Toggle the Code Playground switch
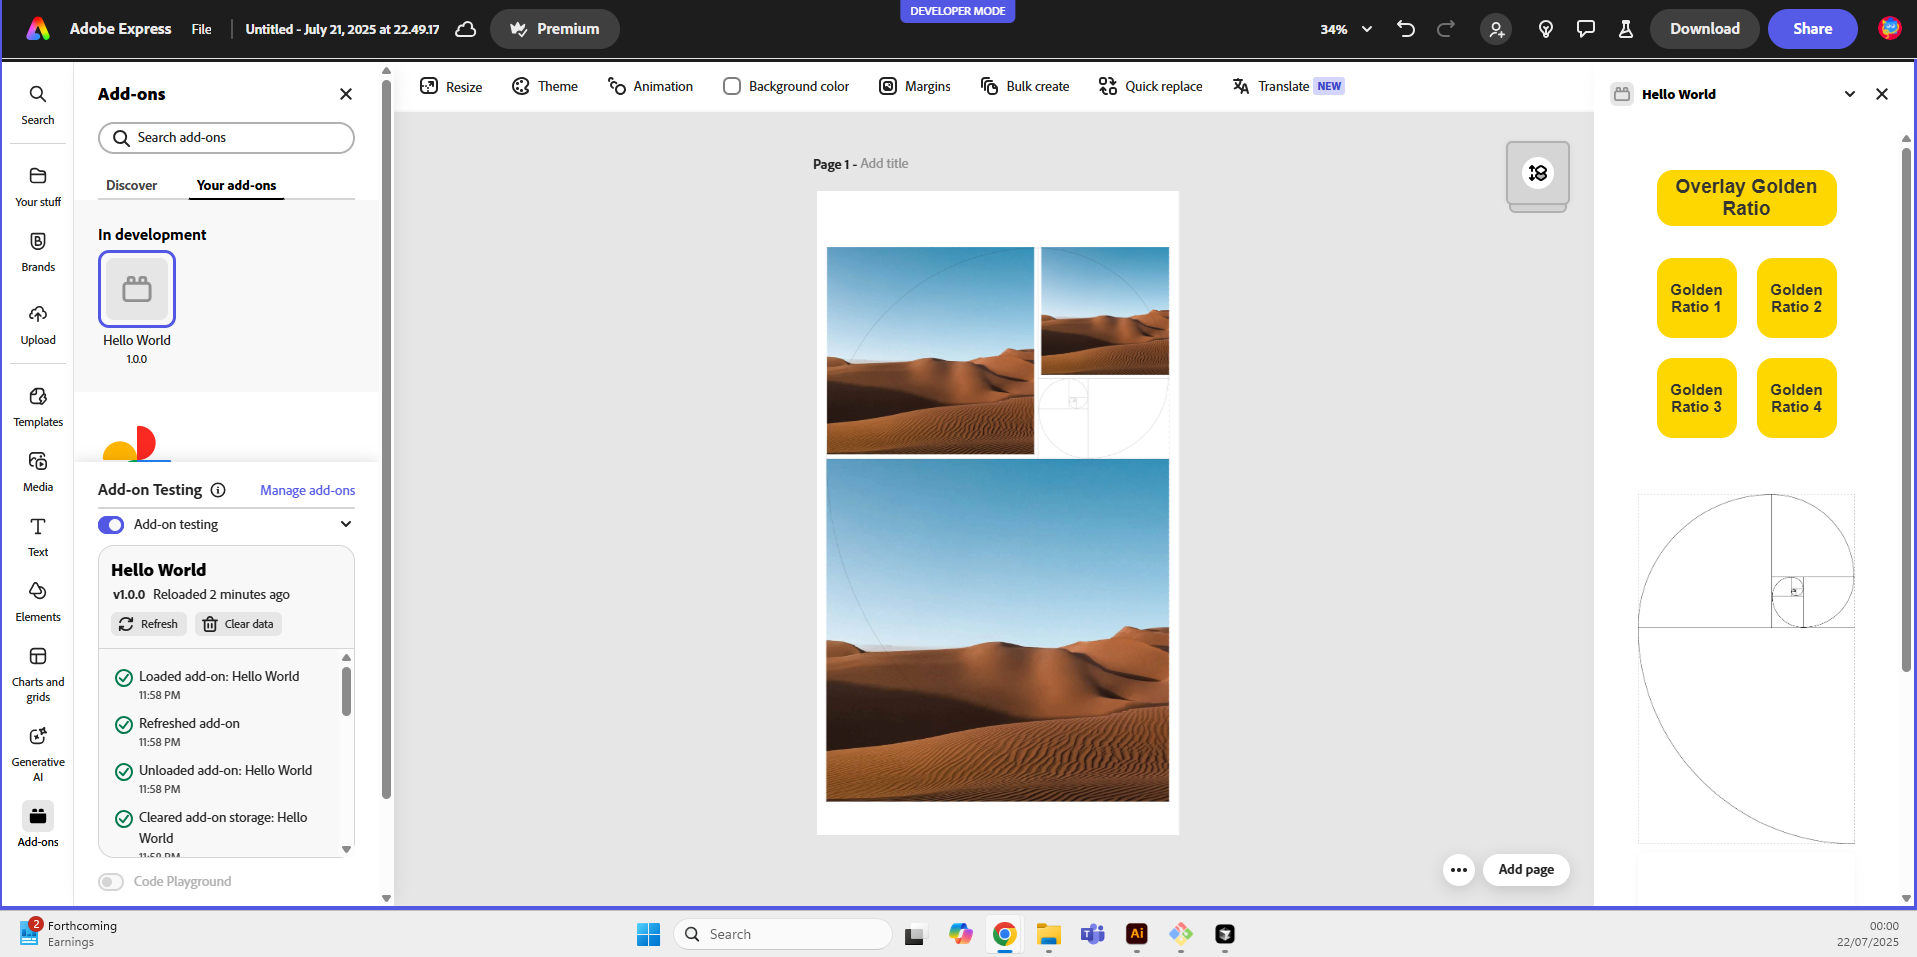The width and height of the screenshot is (1917, 957). click(111, 882)
